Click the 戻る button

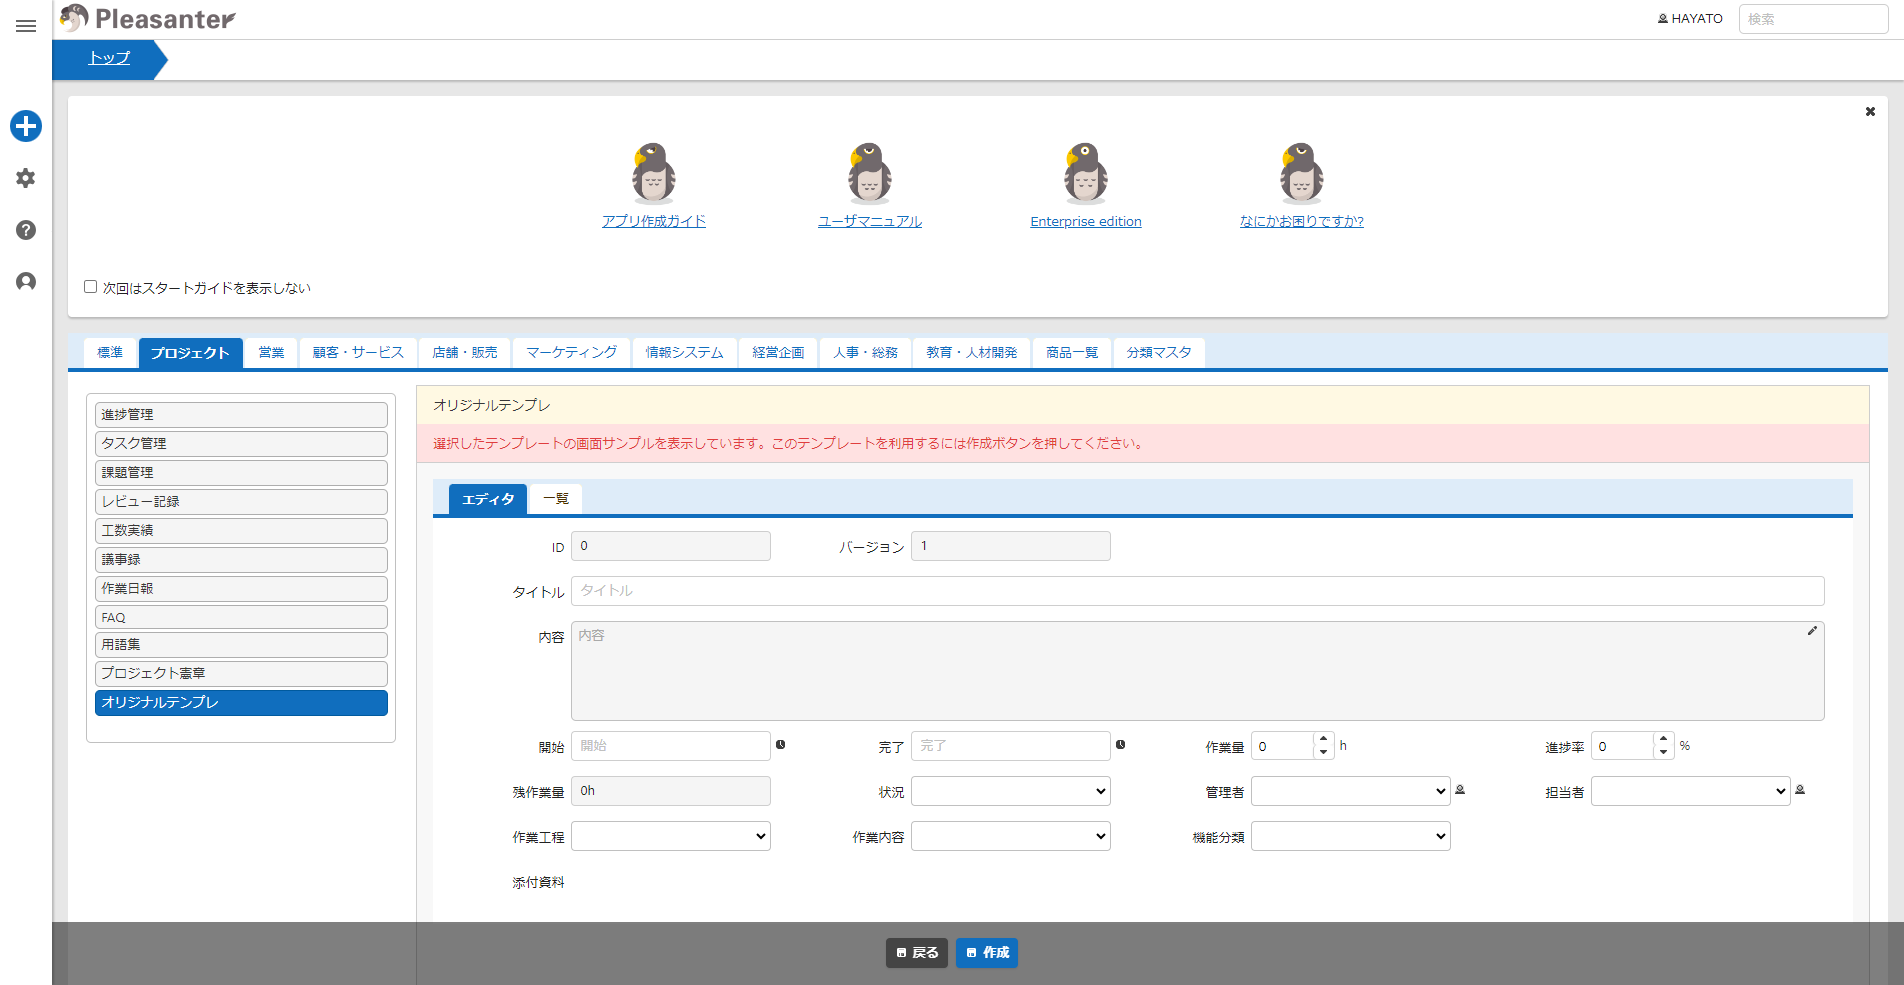(917, 953)
